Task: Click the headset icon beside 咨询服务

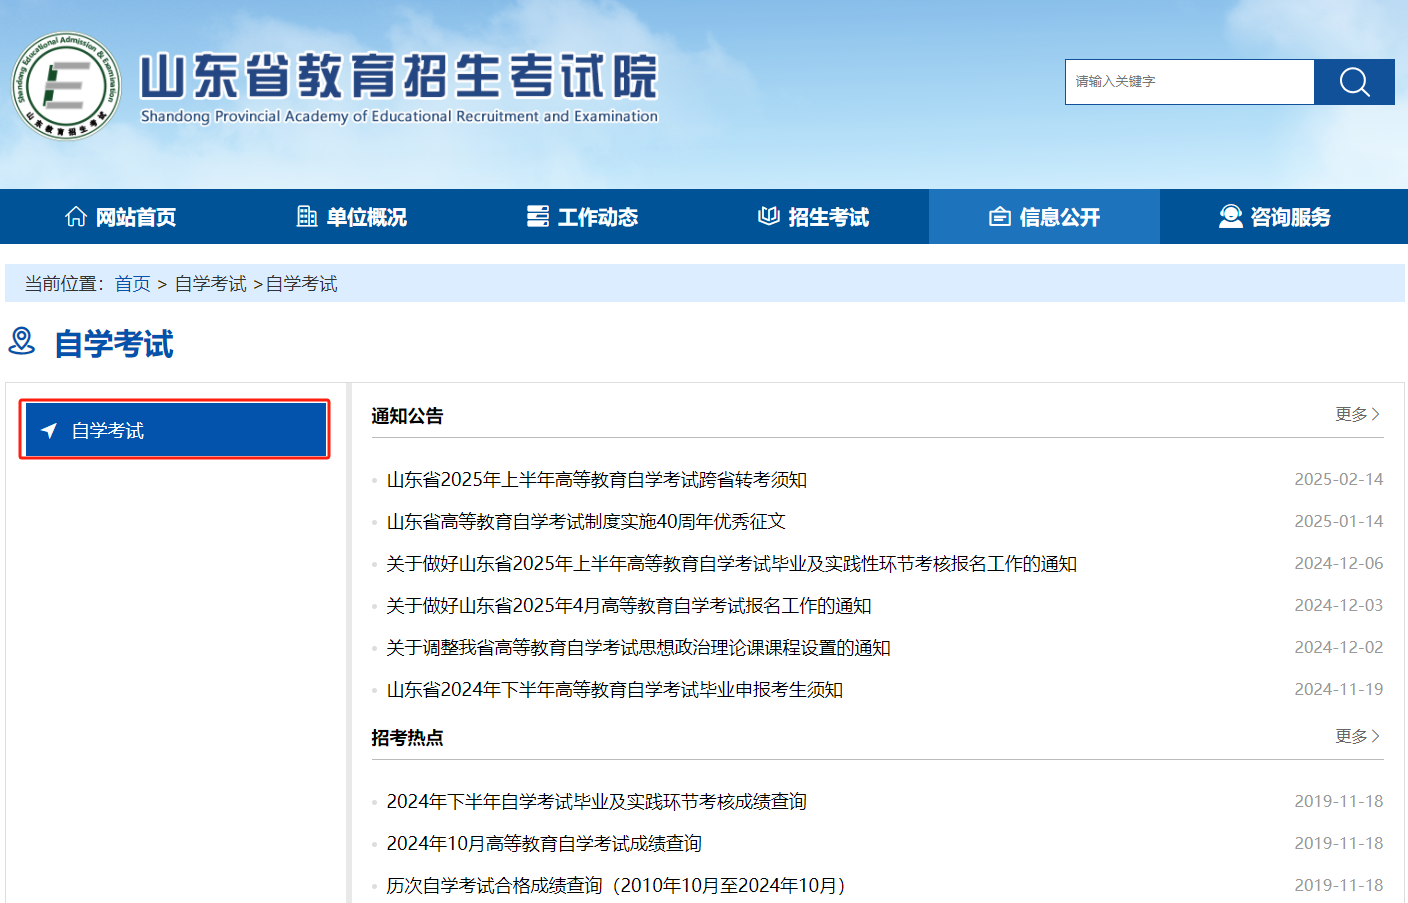Action: [1229, 216]
